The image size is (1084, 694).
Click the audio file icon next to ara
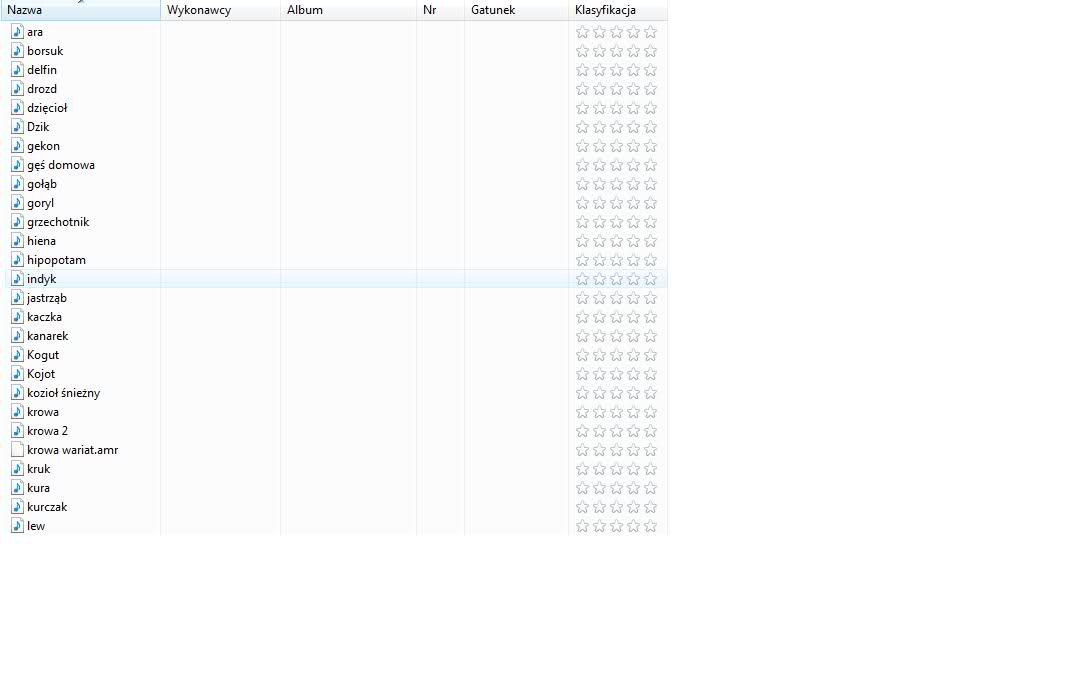click(17, 32)
